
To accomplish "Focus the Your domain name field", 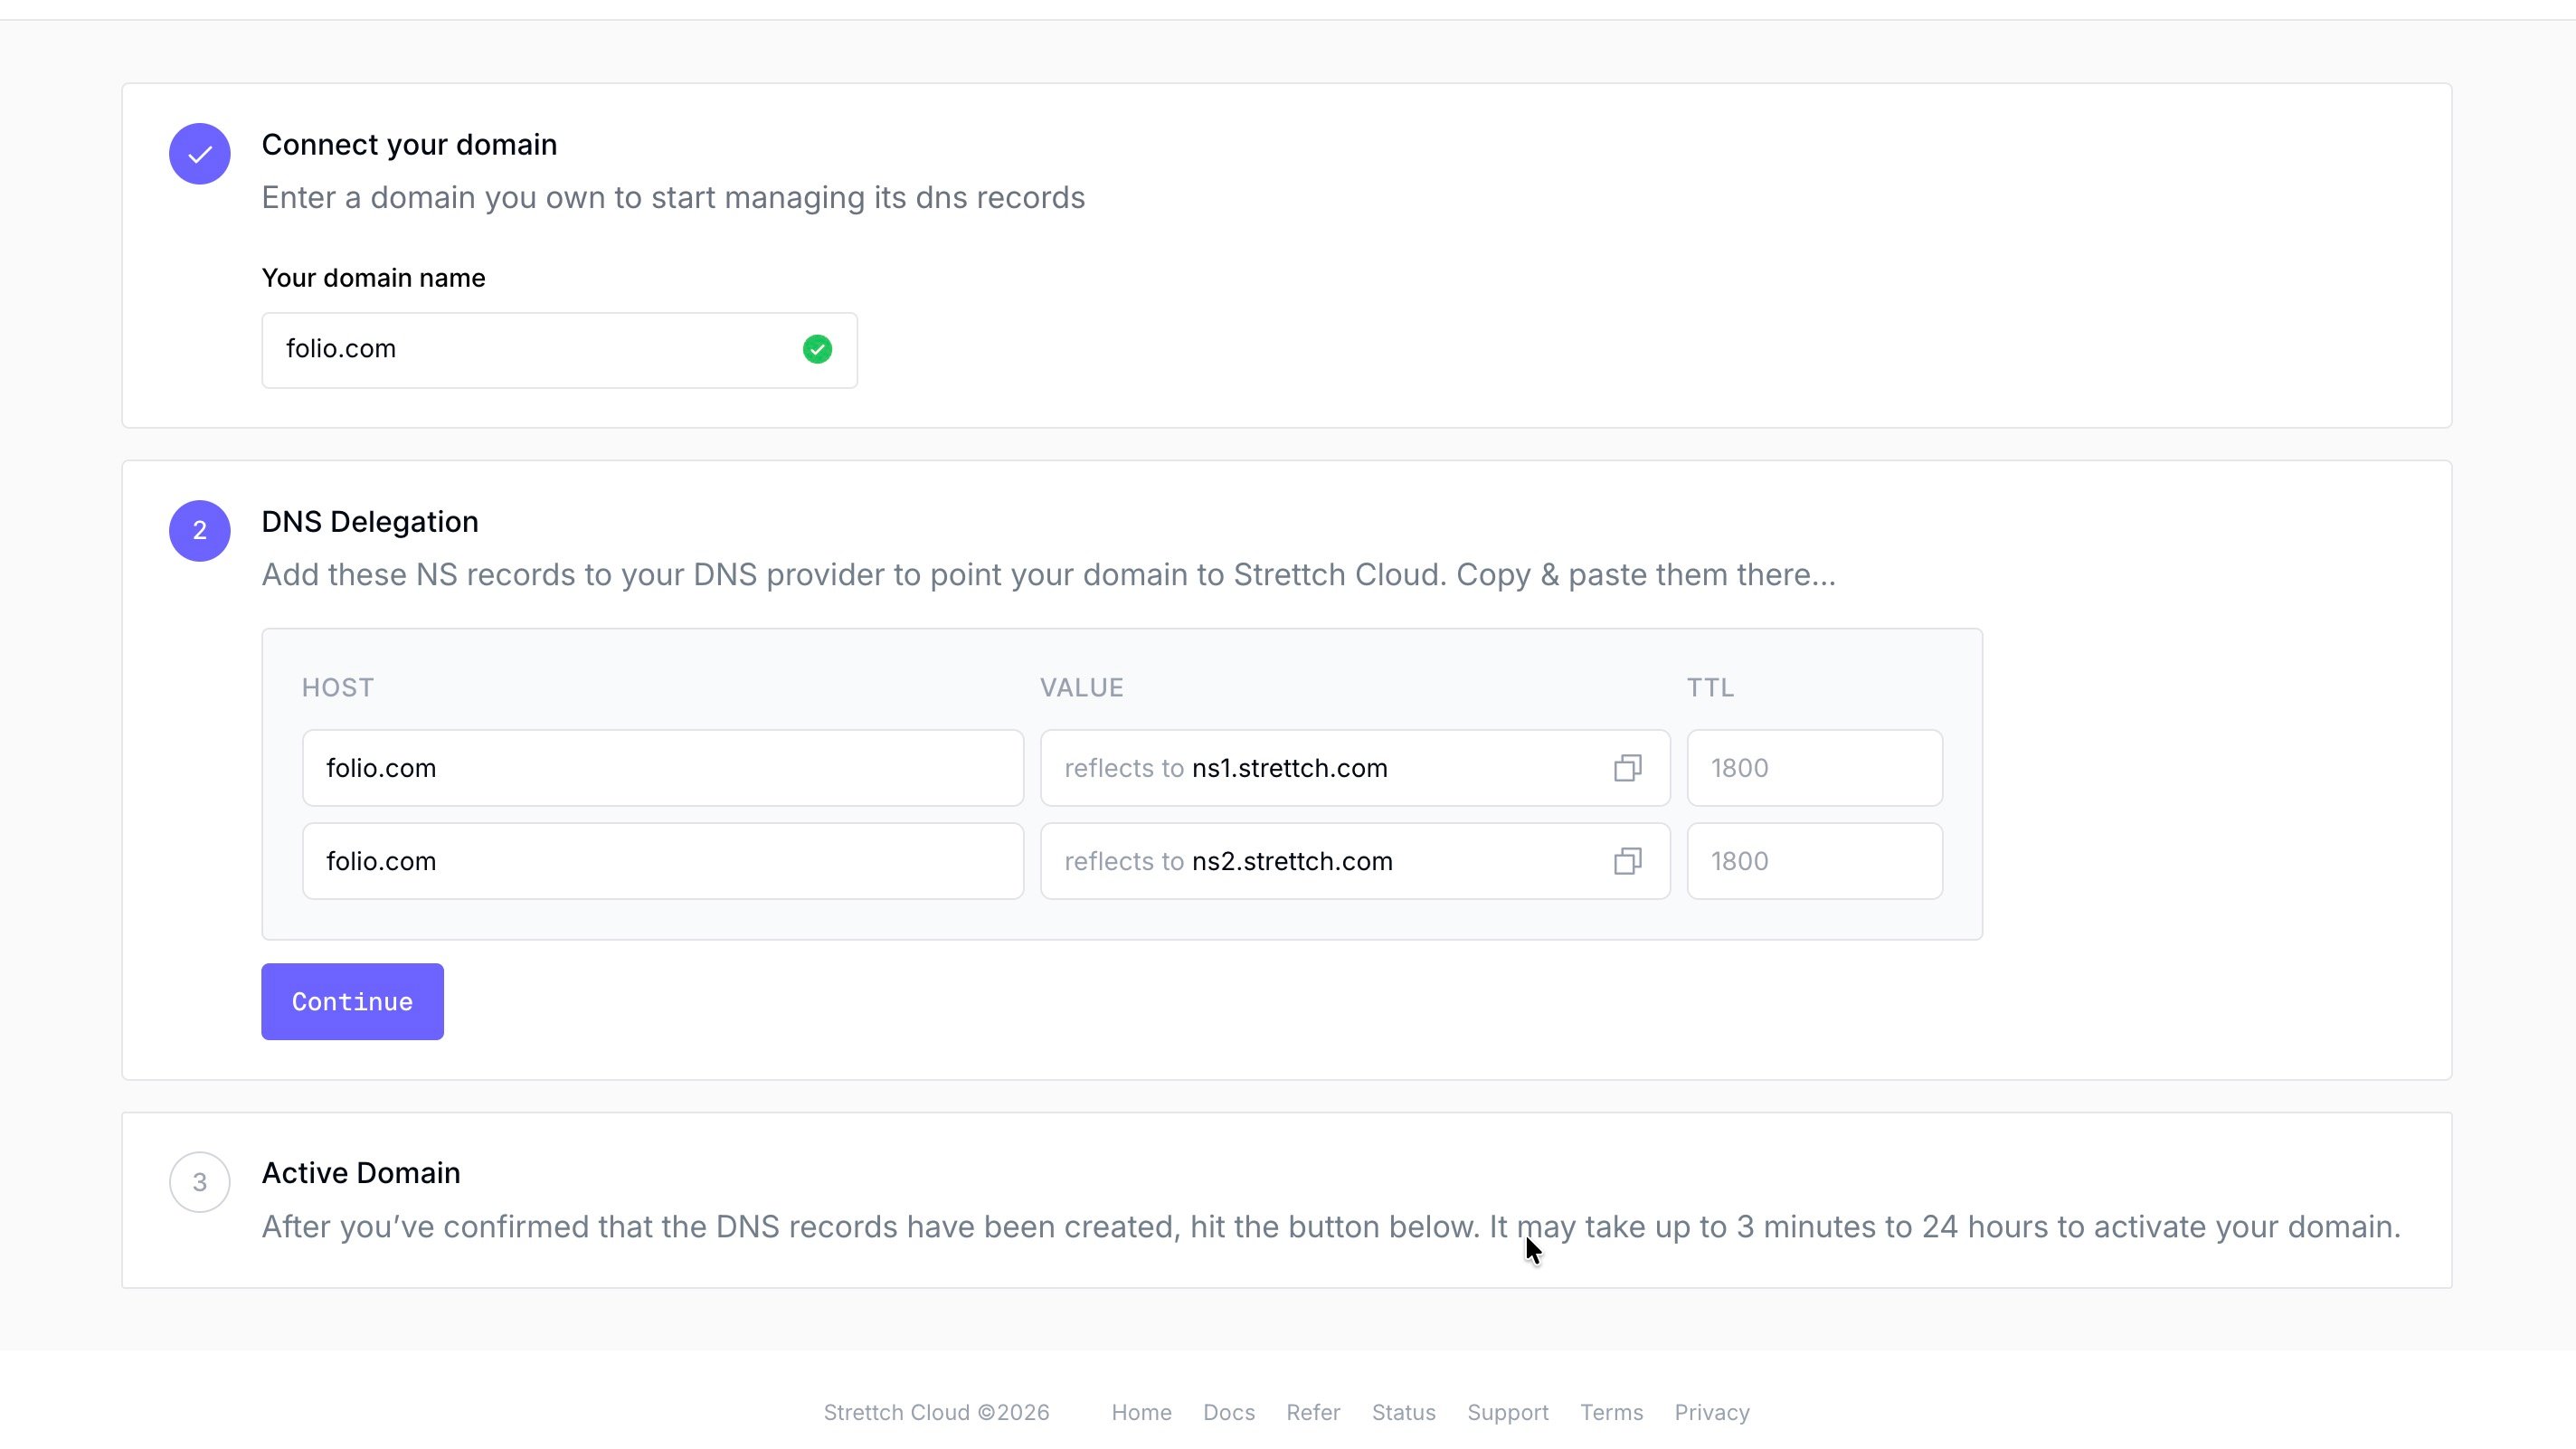I will (x=559, y=350).
